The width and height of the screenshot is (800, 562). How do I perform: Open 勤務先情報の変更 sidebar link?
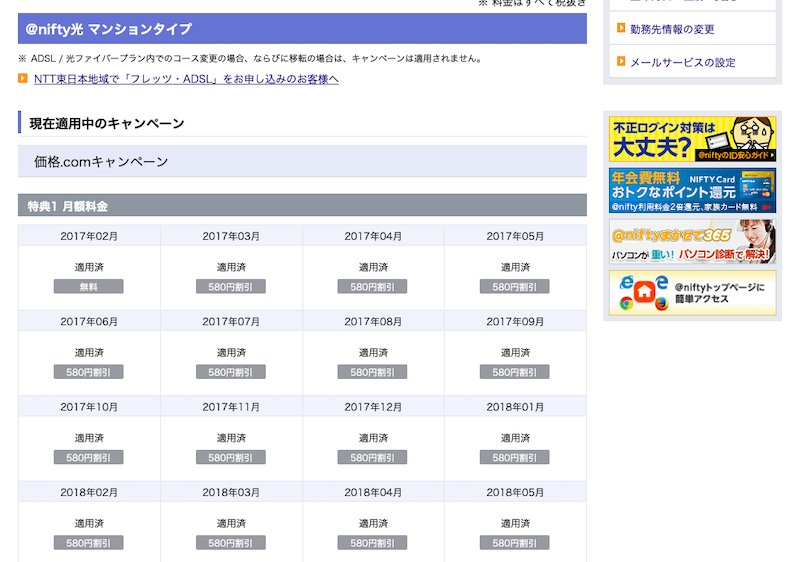[672, 30]
